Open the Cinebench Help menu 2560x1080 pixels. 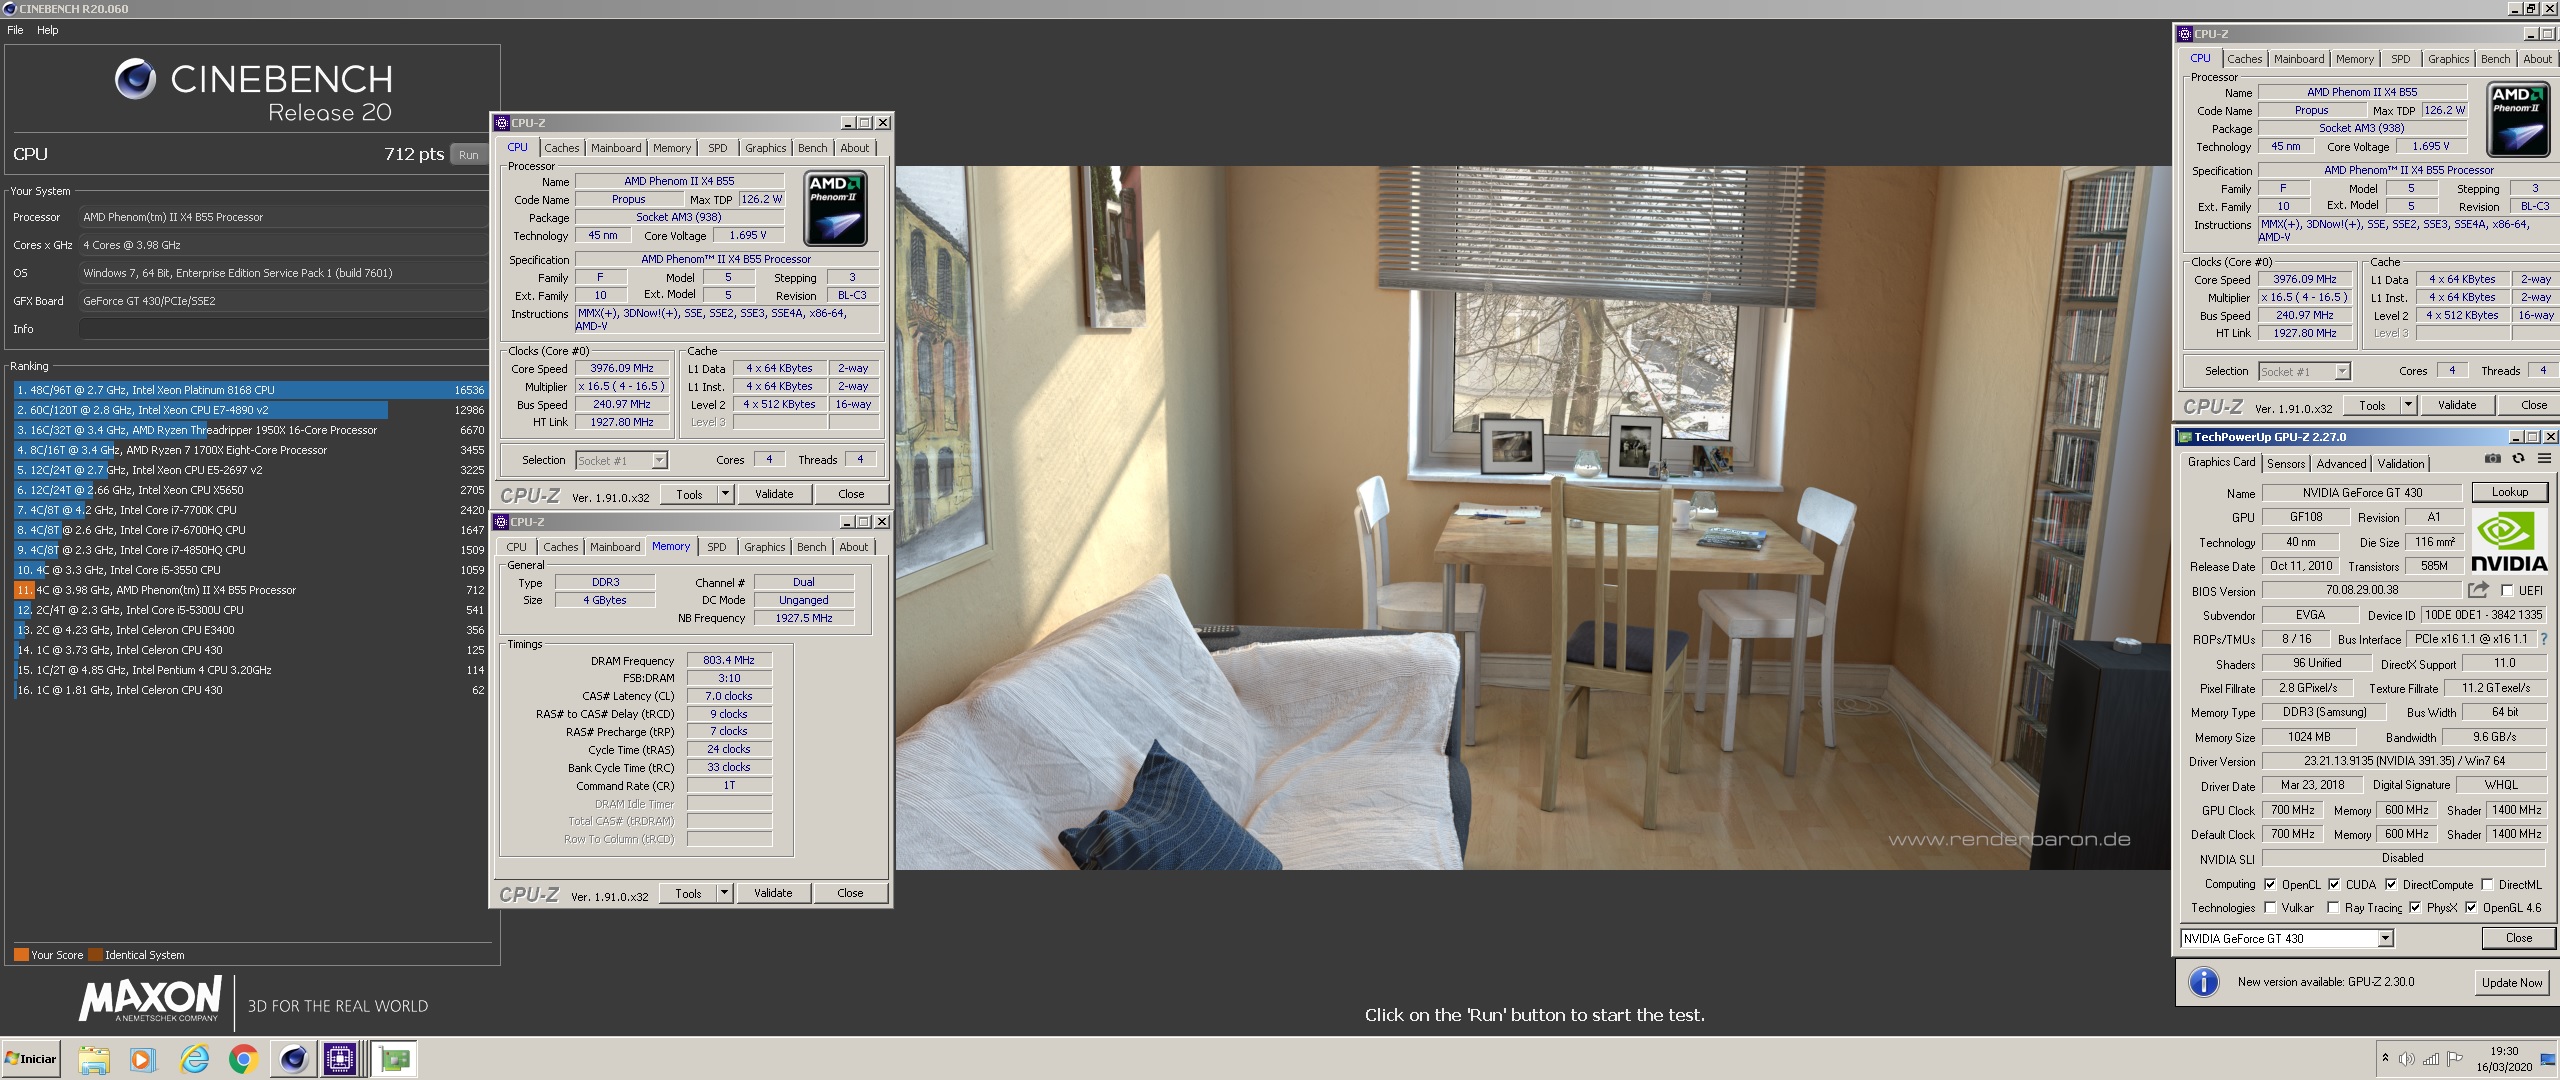click(x=48, y=30)
